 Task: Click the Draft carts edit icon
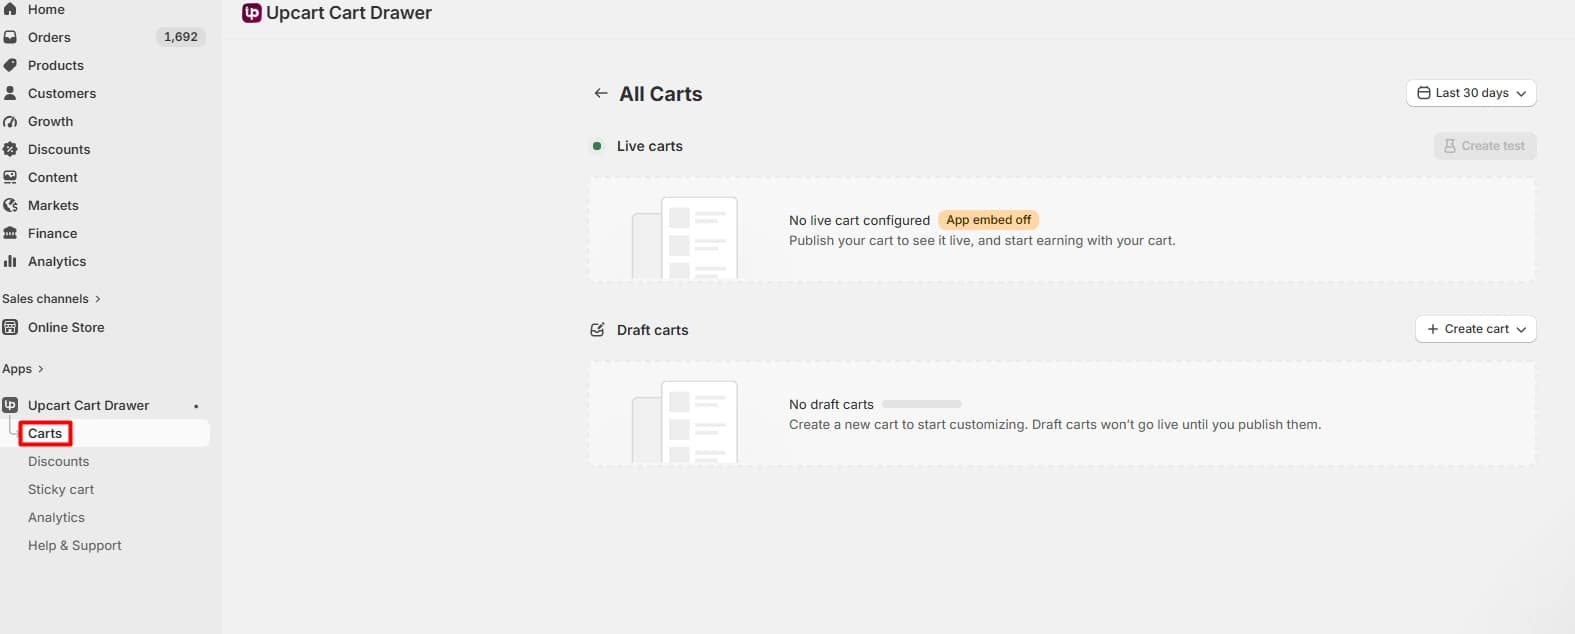(597, 330)
